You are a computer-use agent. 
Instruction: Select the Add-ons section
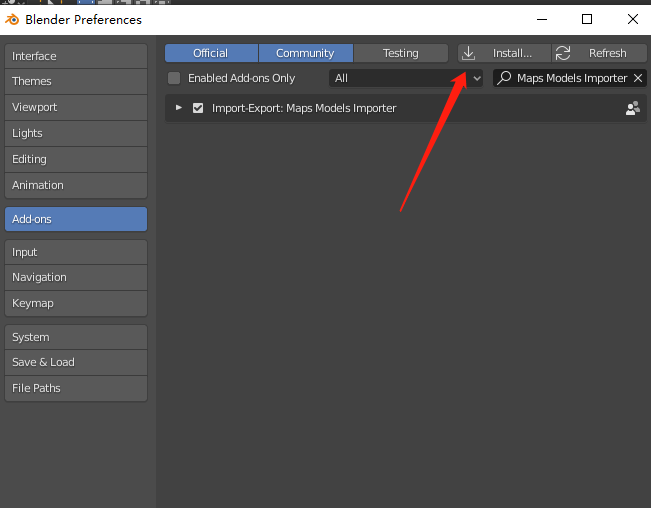point(76,219)
